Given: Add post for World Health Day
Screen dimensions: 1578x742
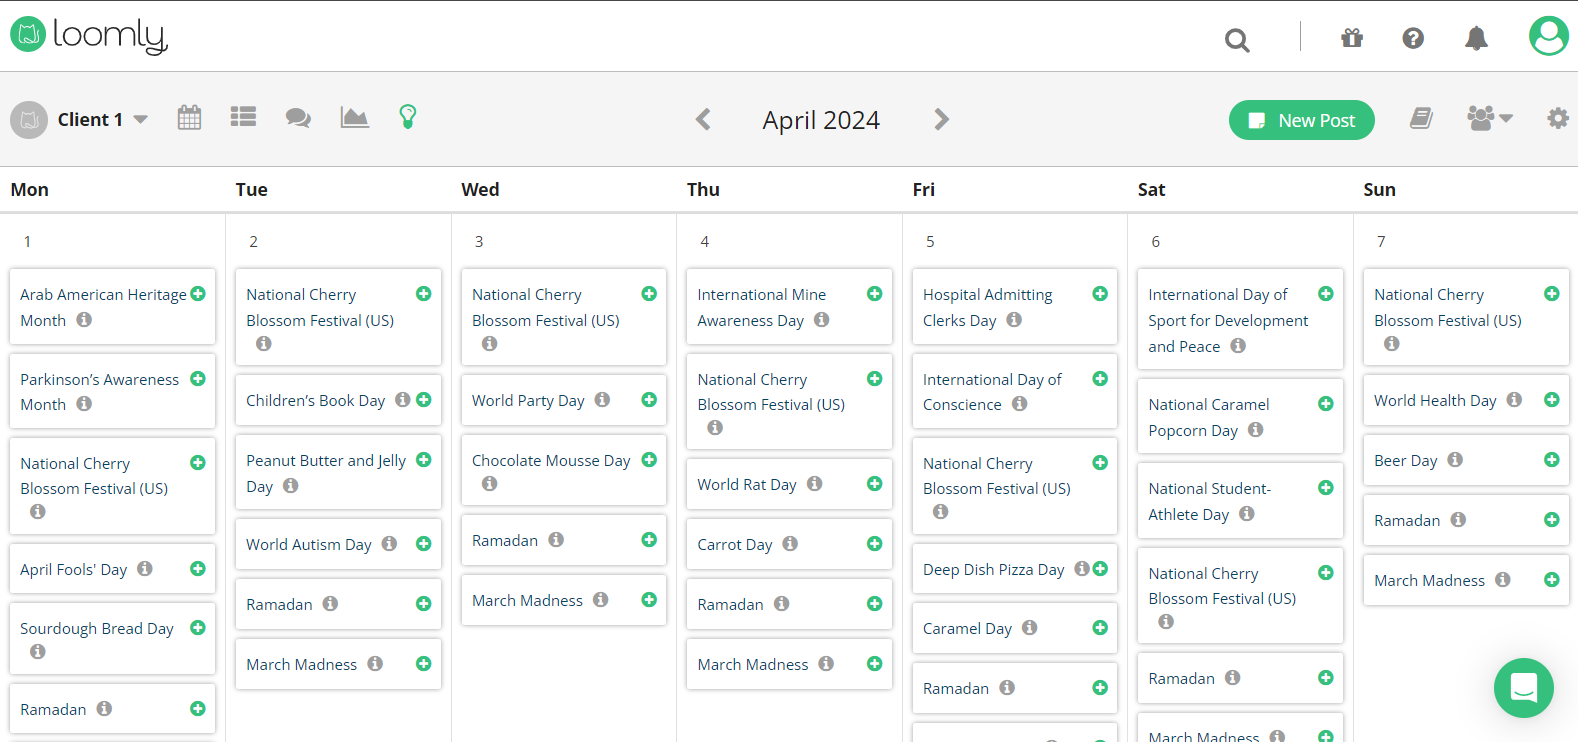Looking at the screenshot, I should click(1552, 400).
